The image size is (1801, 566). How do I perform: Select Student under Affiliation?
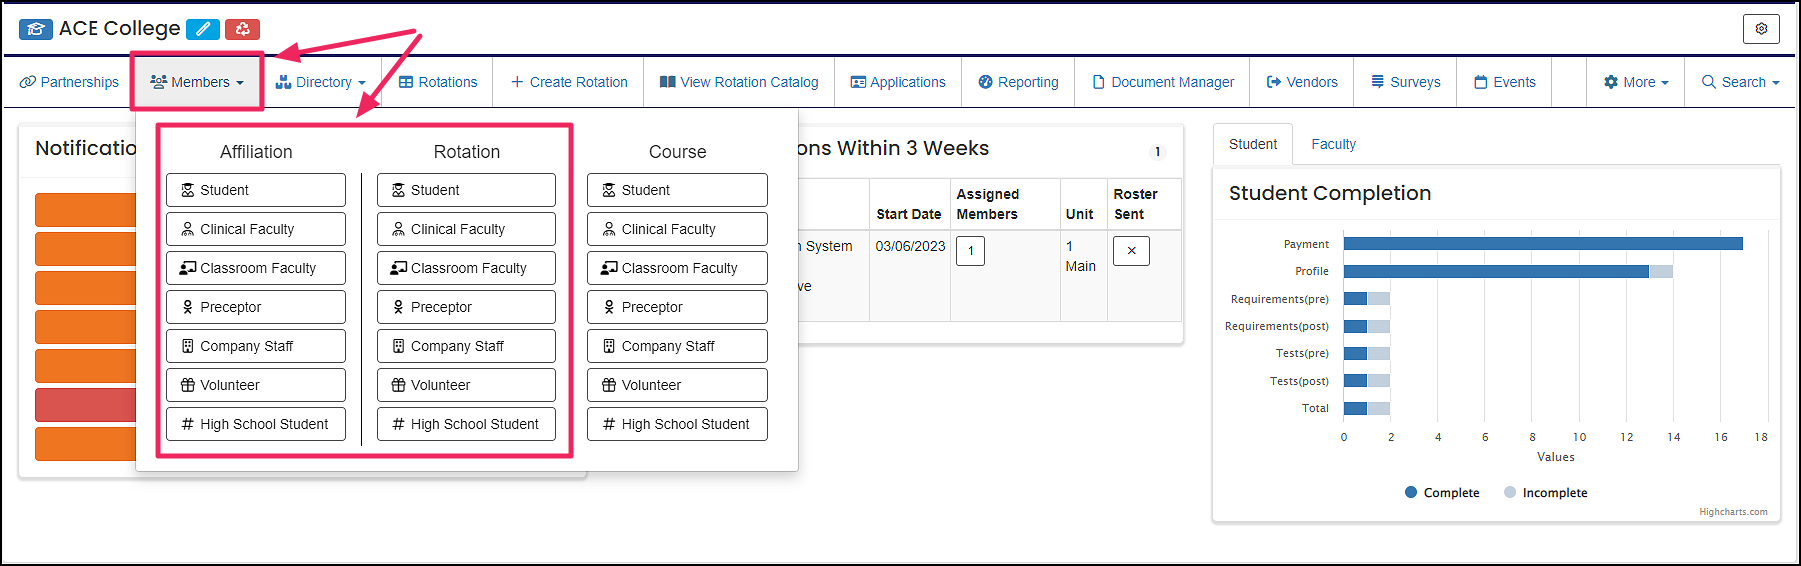click(256, 190)
